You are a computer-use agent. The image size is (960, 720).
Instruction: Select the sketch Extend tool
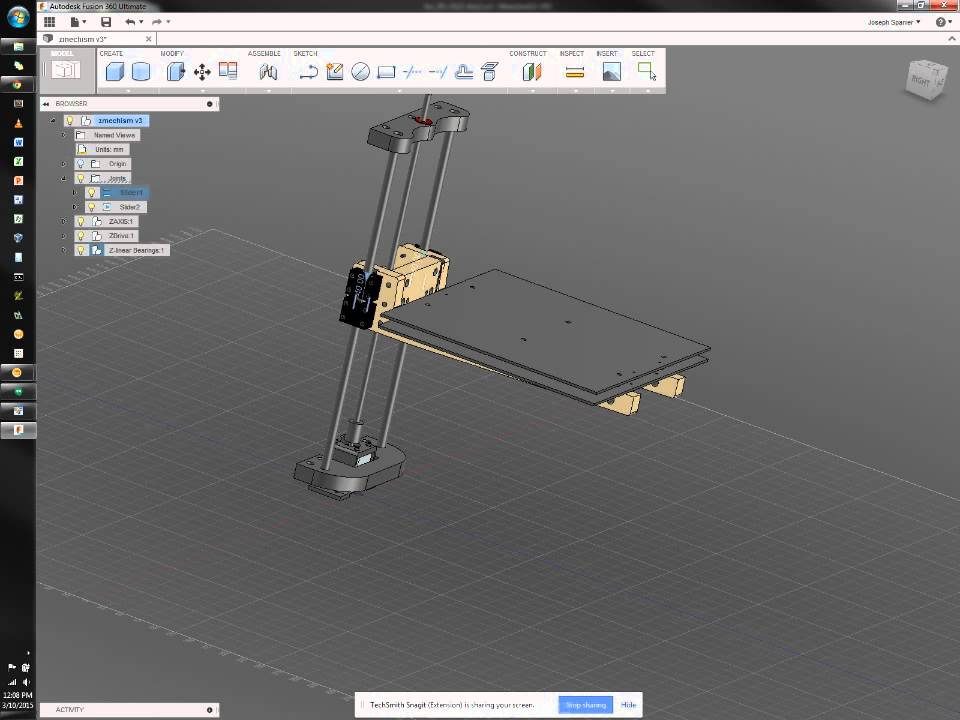coord(438,72)
